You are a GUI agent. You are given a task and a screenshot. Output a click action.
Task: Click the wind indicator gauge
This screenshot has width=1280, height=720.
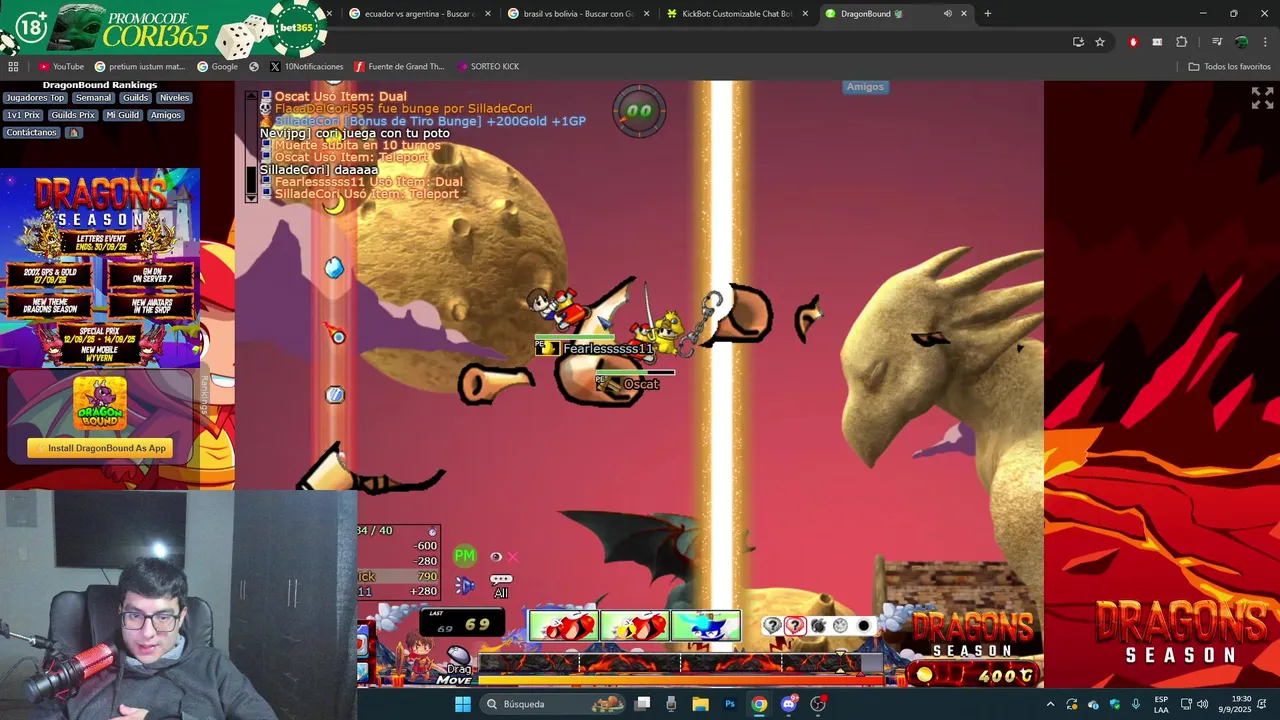tap(640, 110)
